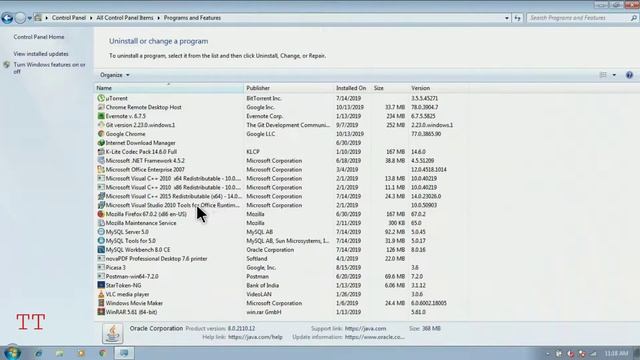Click Control Panel in the breadcrumb
This screenshot has height=360, width=640.
69,18
